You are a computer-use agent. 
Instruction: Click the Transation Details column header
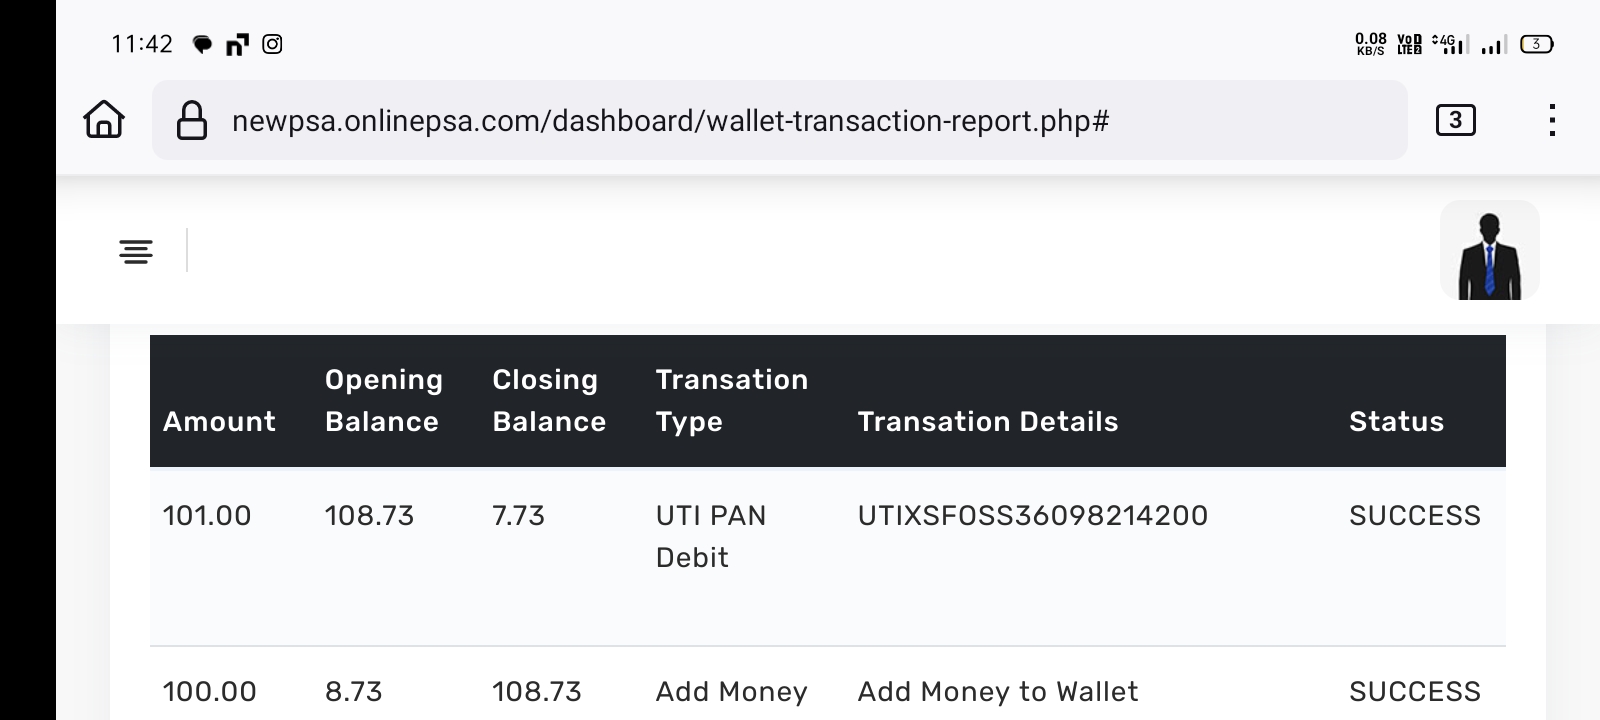[987, 421]
